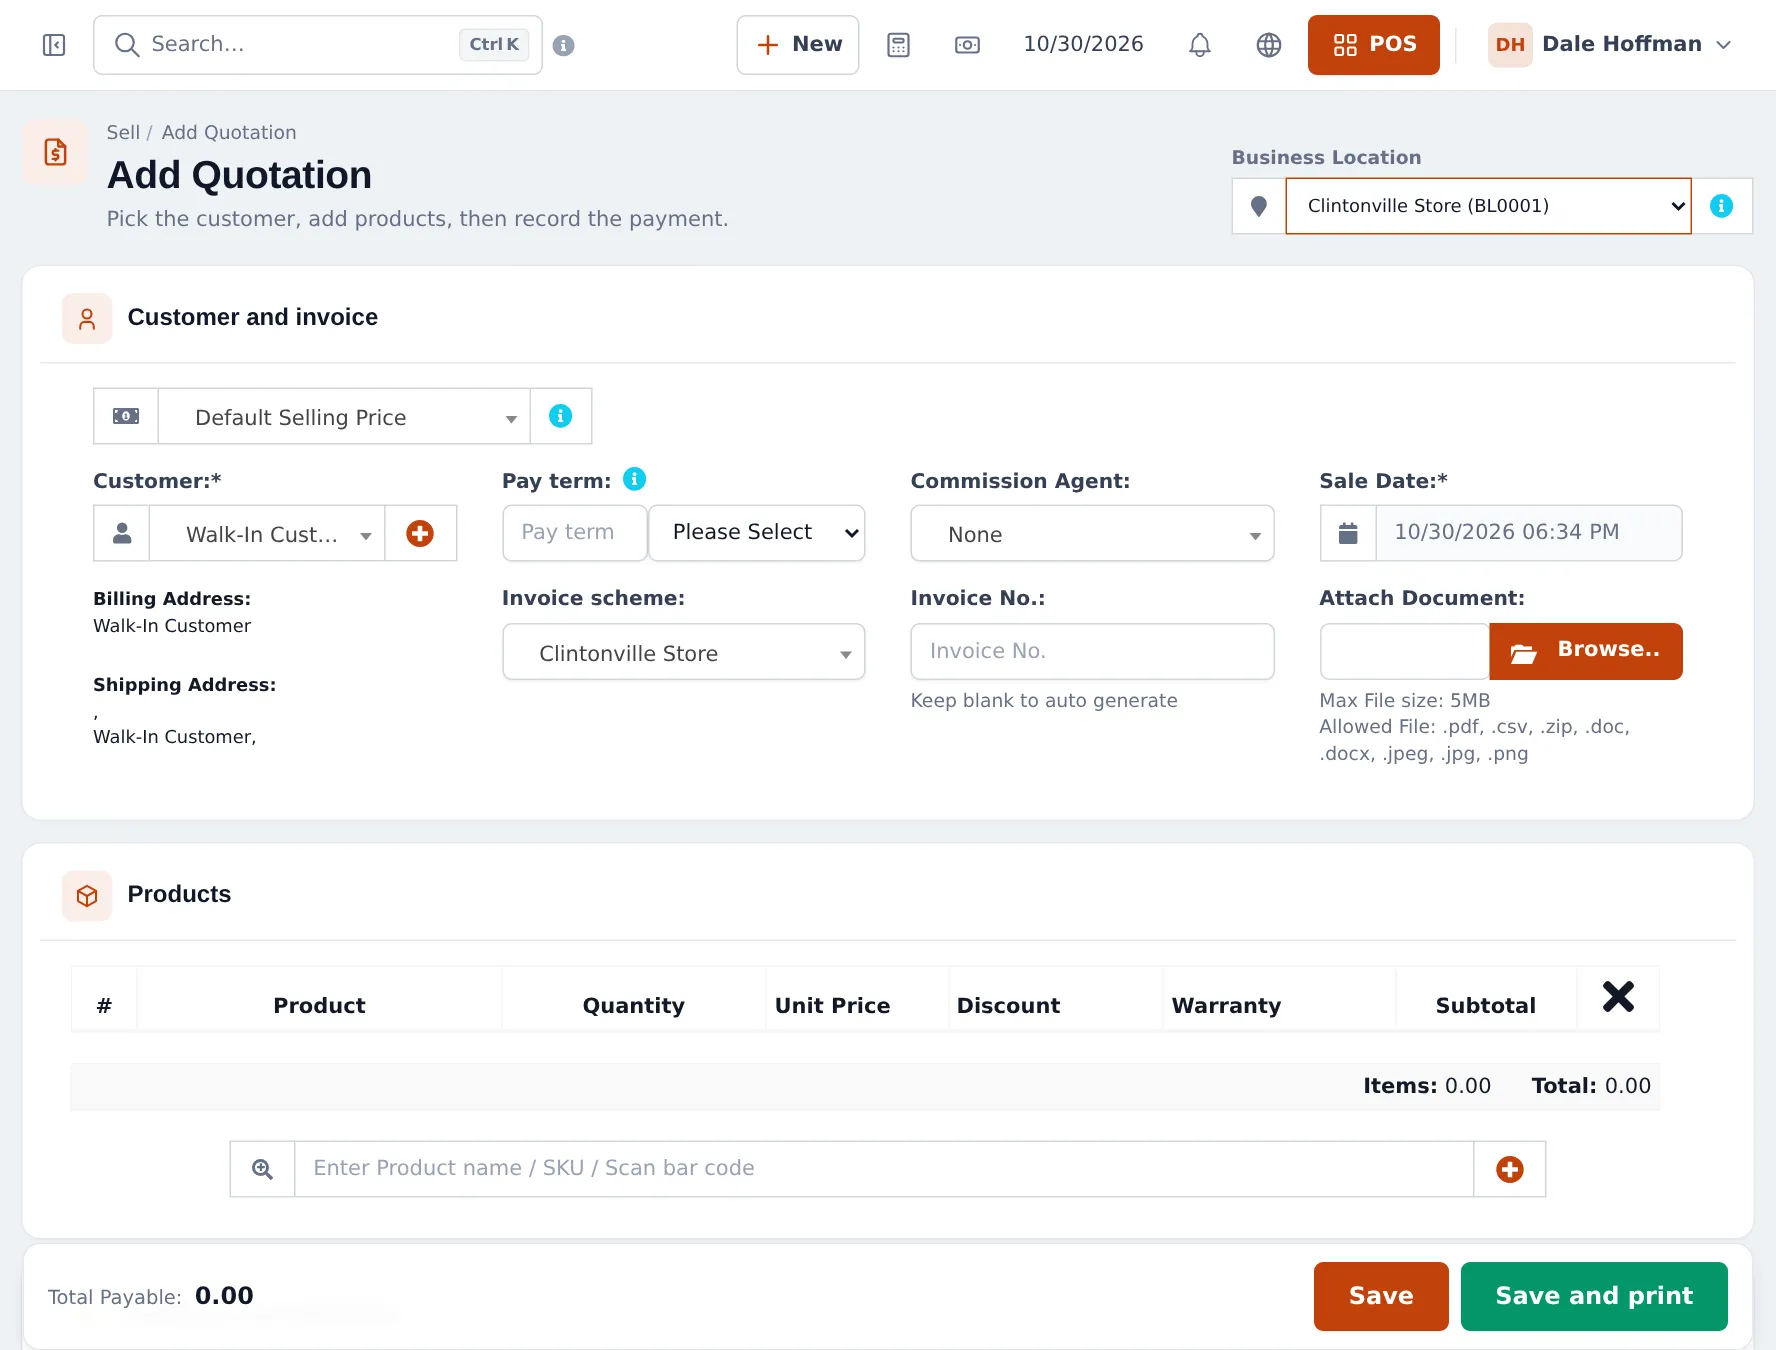Click the Save button
The width and height of the screenshot is (1776, 1350).
point(1381,1296)
